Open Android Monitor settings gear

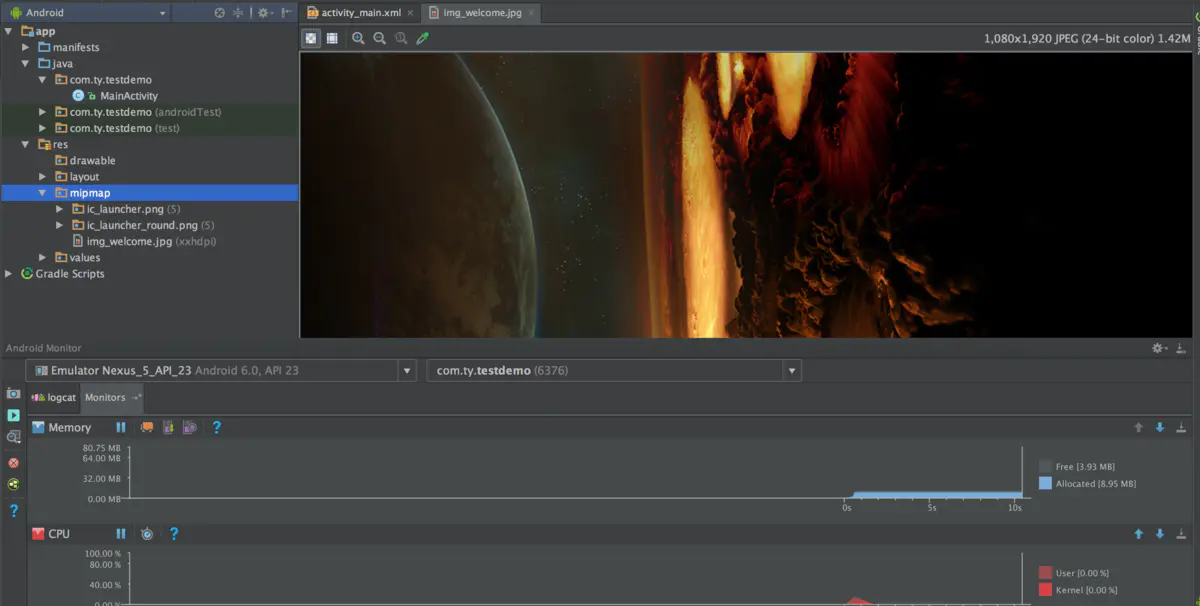(x=1160, y=348)
